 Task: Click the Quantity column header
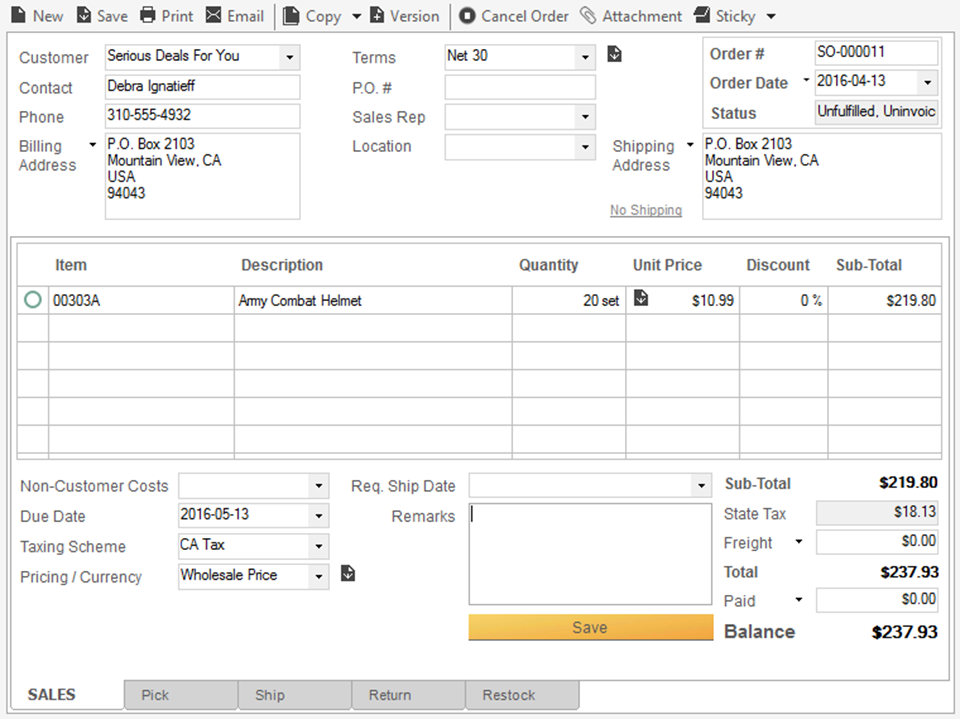(x=549, y=265)
